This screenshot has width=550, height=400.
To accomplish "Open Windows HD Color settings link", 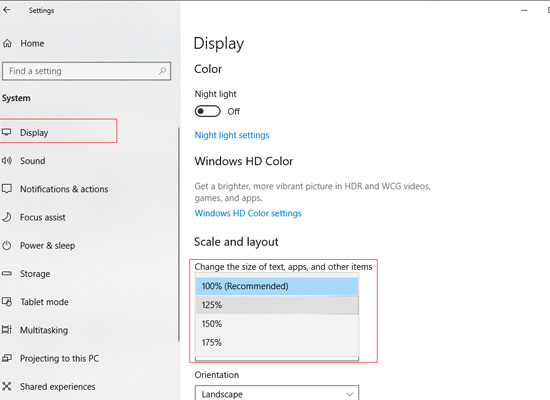I will tap(248, 213).
